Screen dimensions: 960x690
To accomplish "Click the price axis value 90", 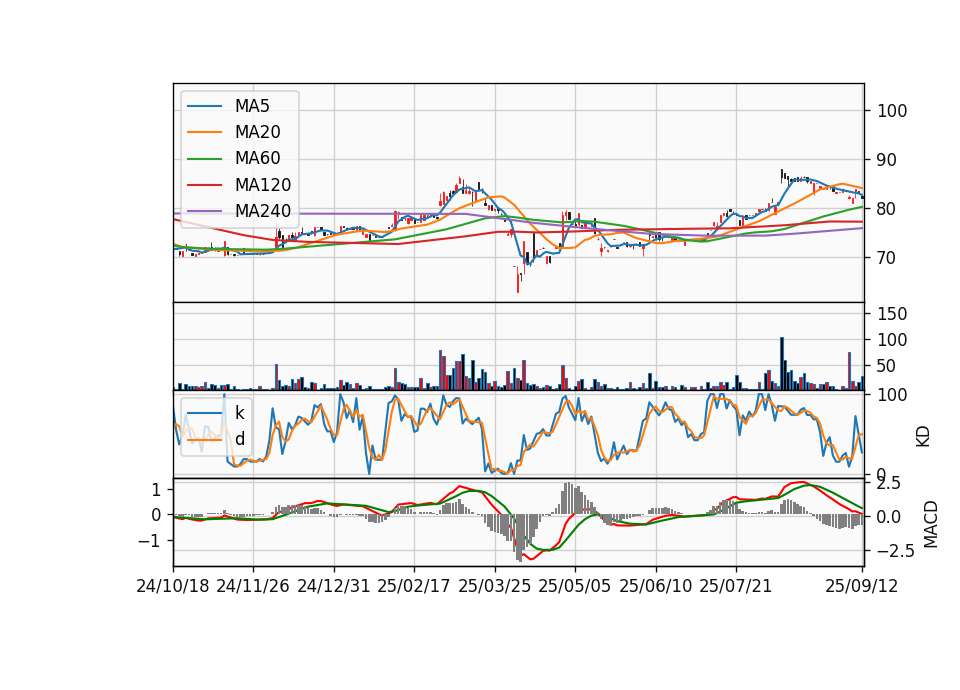I will pos(887,160).
